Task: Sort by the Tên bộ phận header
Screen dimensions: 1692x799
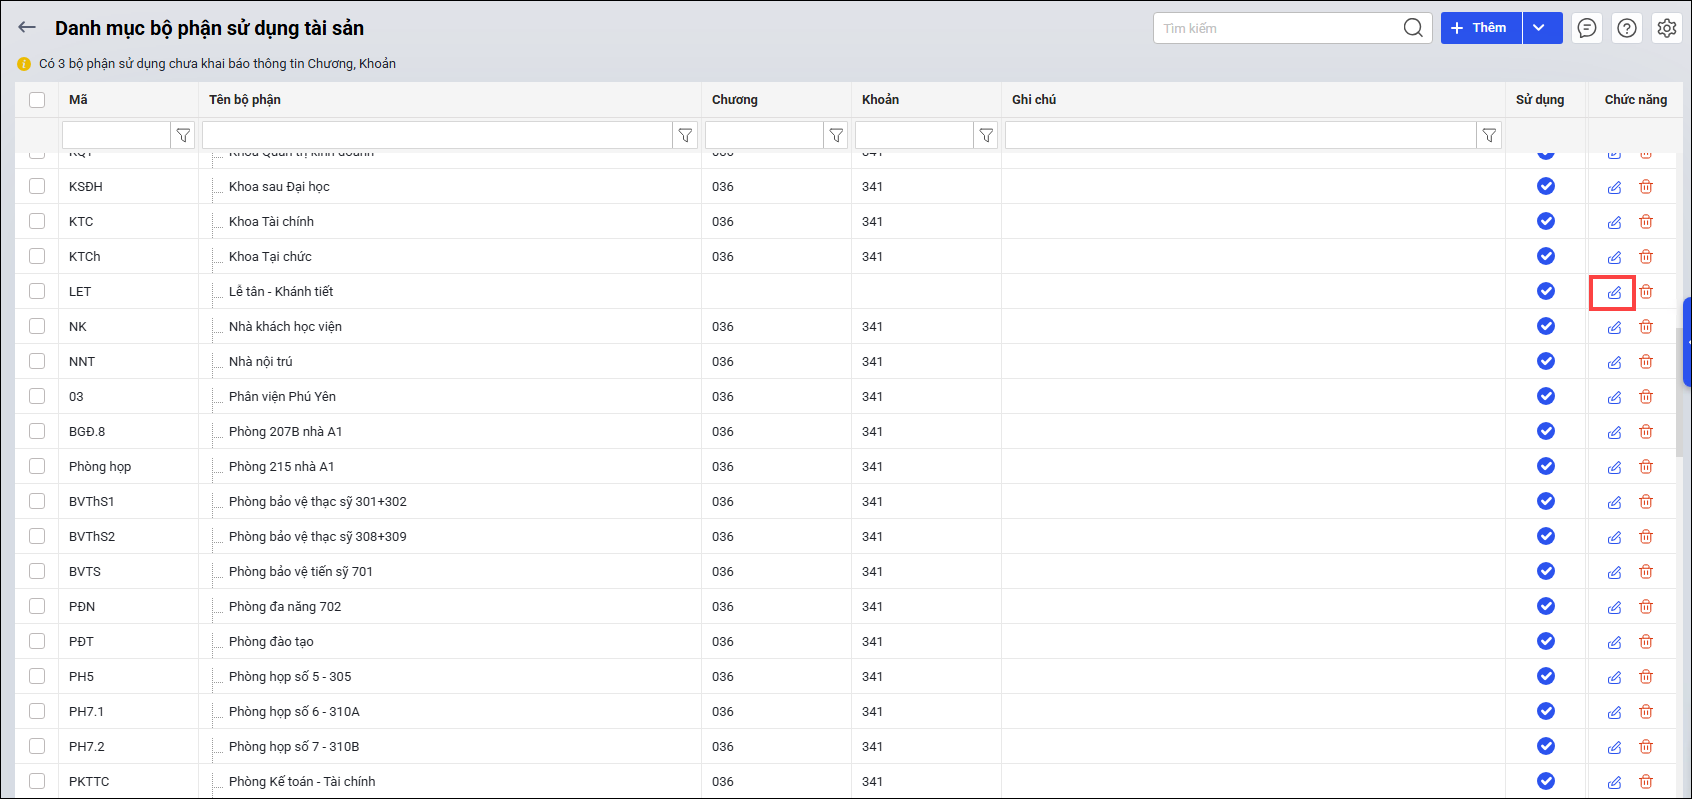Action: click(245, 100)
